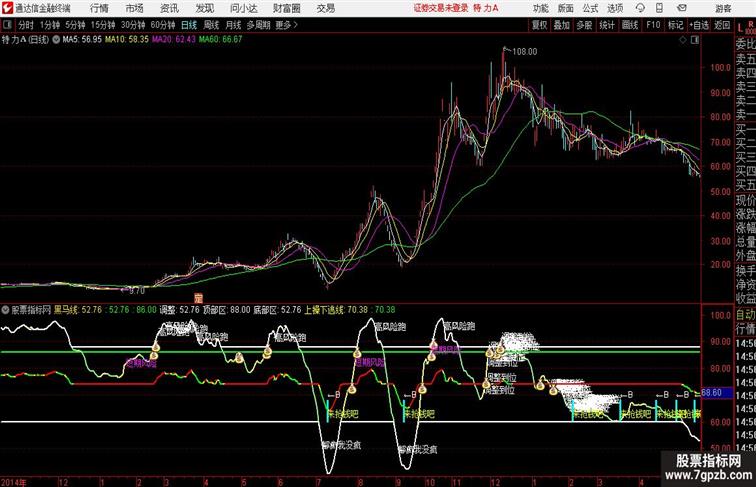Click the 顶部区: 88.00 indicator value
Viewport: 756px width, 487px height.
[x=226, y=310]
